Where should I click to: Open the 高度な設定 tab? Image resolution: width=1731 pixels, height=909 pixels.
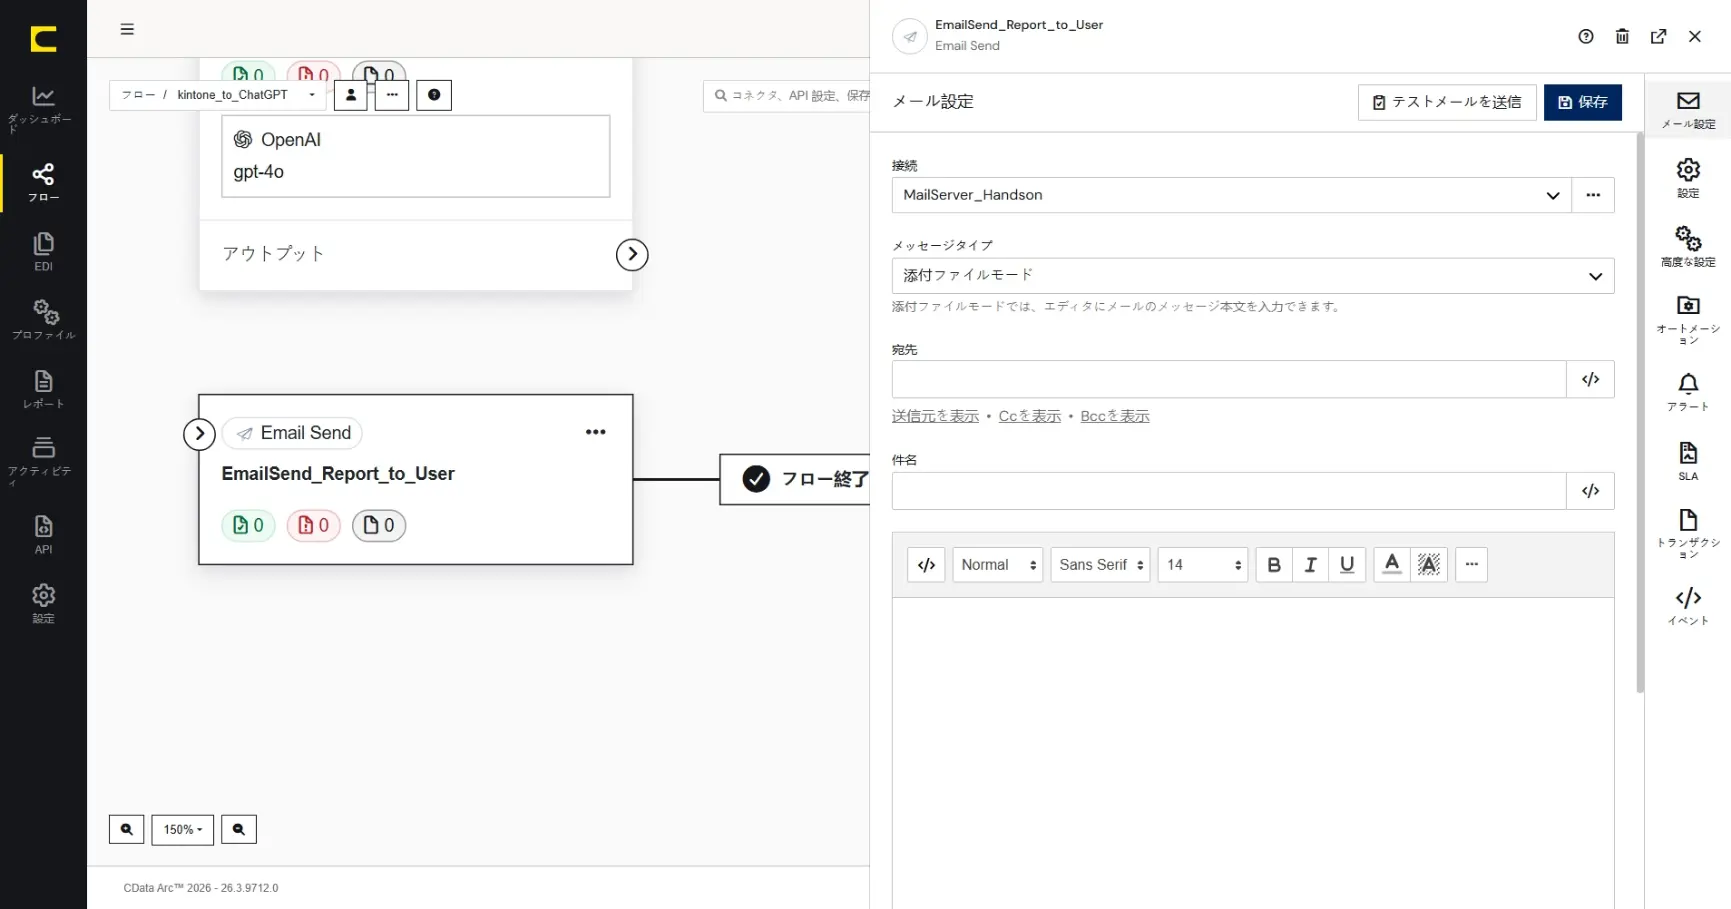(1688, 247)
